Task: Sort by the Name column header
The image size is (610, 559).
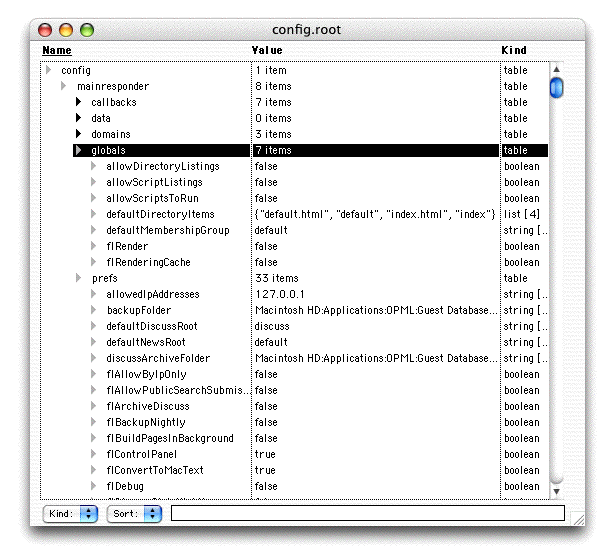Action: (57, 50)
